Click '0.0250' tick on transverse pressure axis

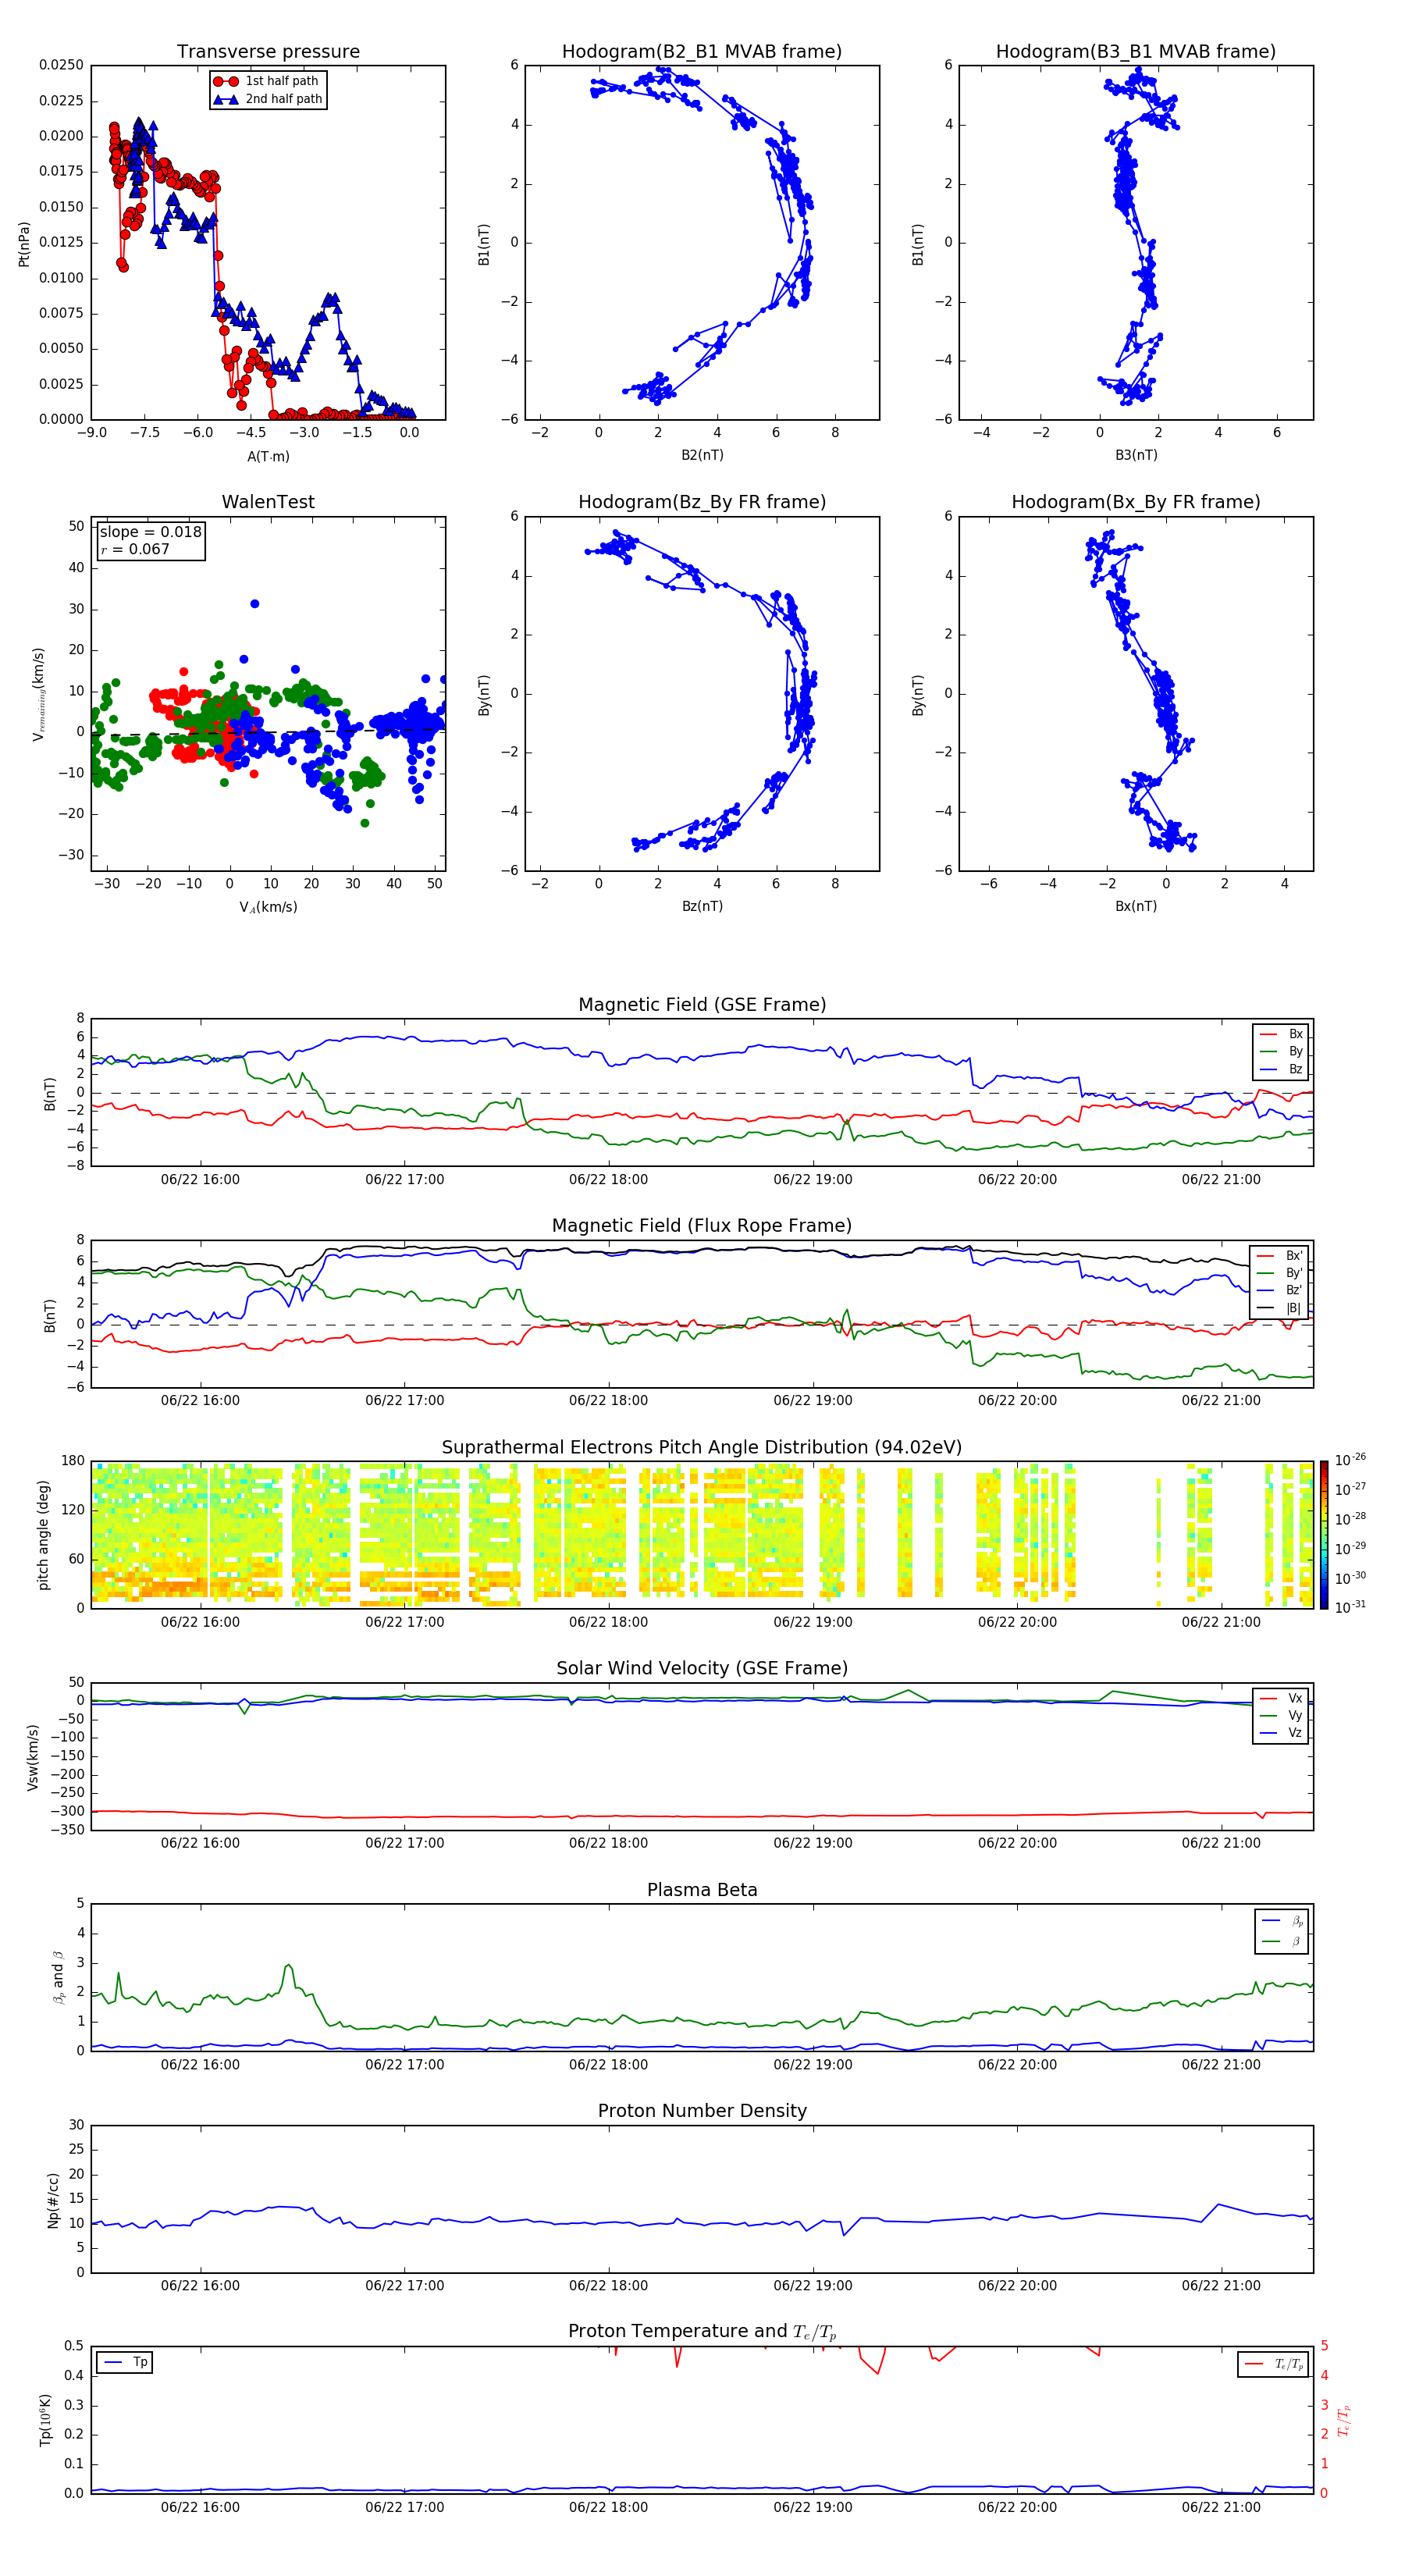(x=61, y=65)
